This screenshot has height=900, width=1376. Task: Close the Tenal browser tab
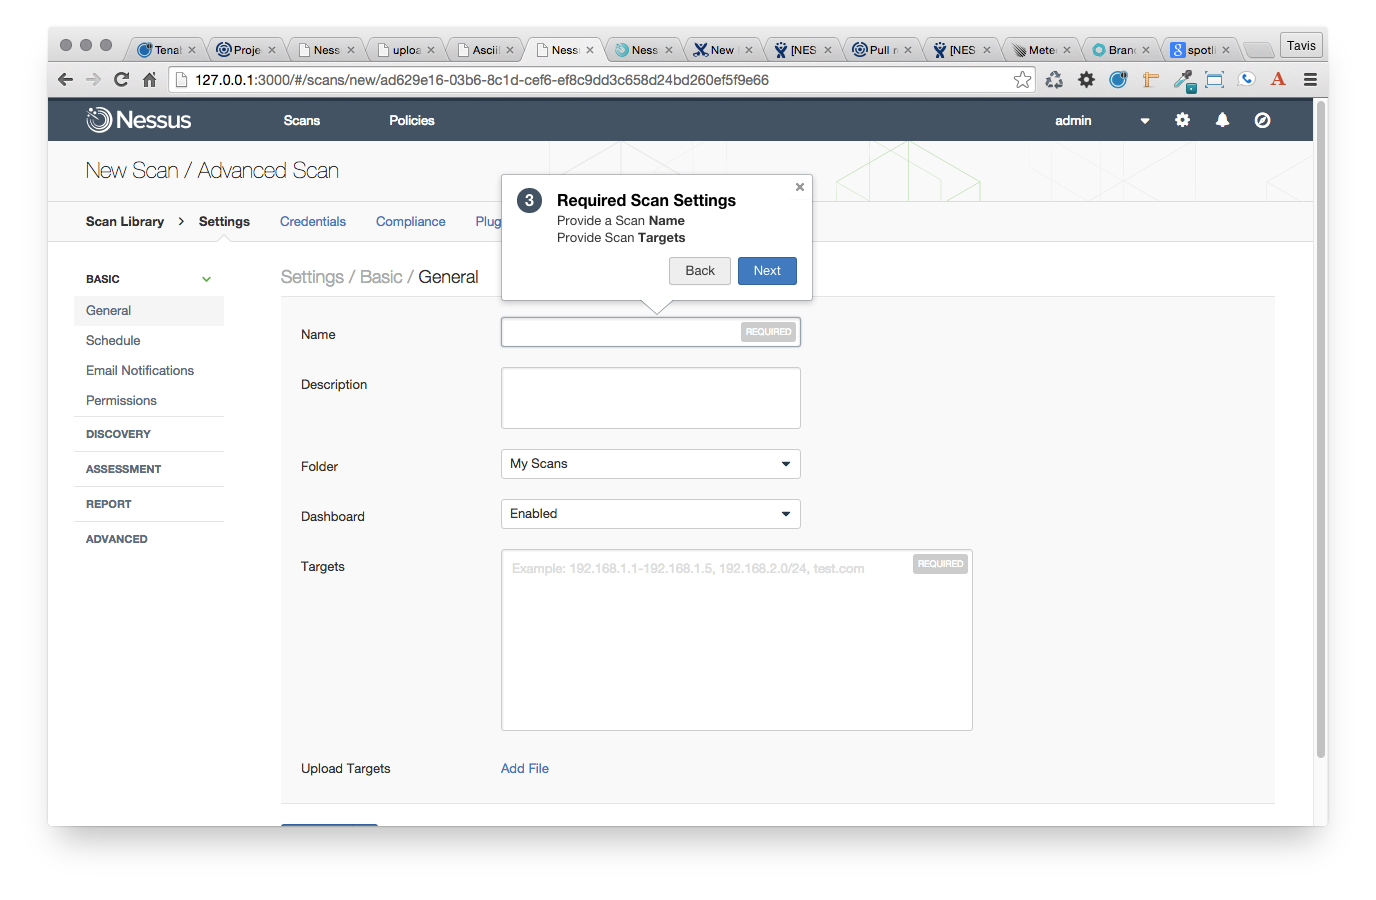[x=192, y=50]
